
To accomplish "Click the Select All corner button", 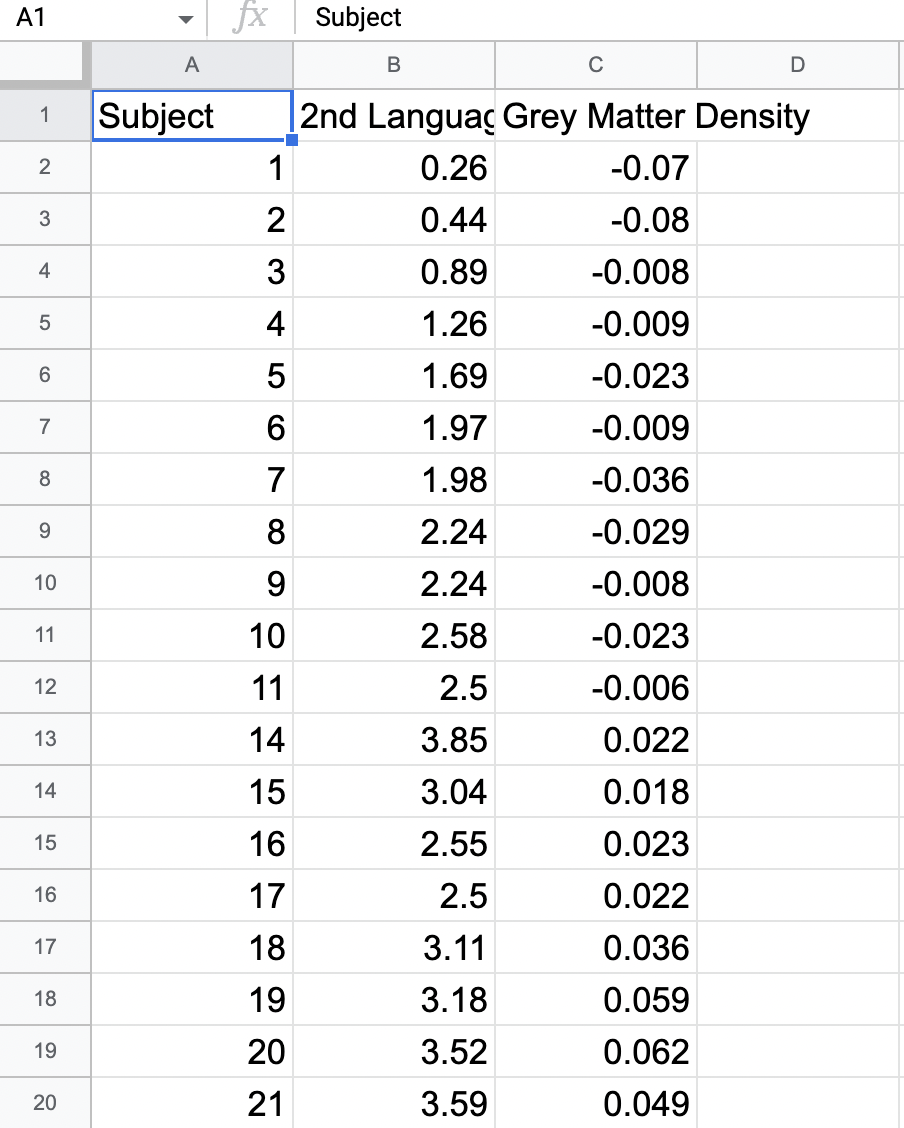I will 45,64.
